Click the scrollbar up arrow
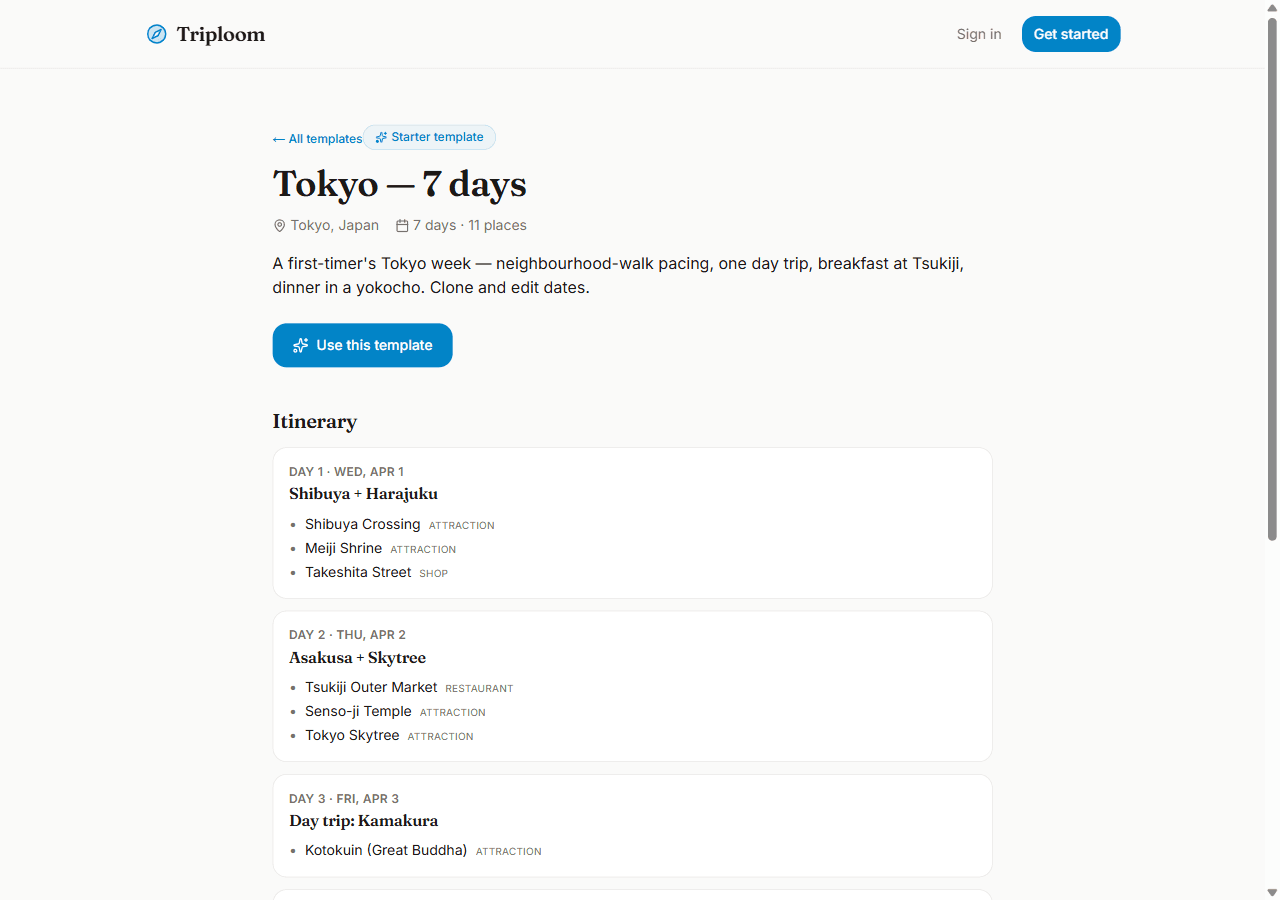The width and height of the screenshot is (1280, 900). tap(1272, 7)
